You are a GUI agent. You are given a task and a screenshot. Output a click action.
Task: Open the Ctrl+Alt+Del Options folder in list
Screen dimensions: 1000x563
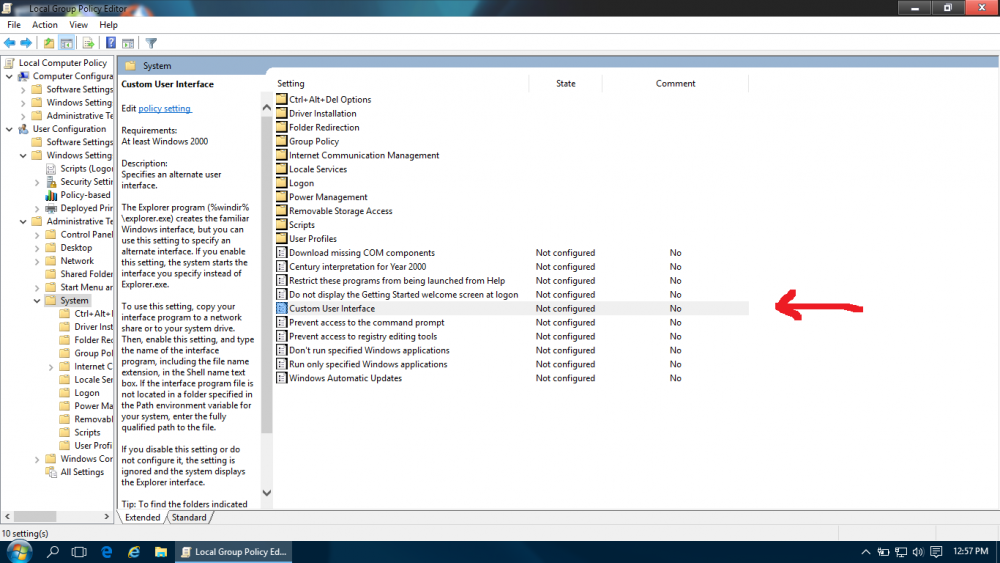click(x=330, y=100)
